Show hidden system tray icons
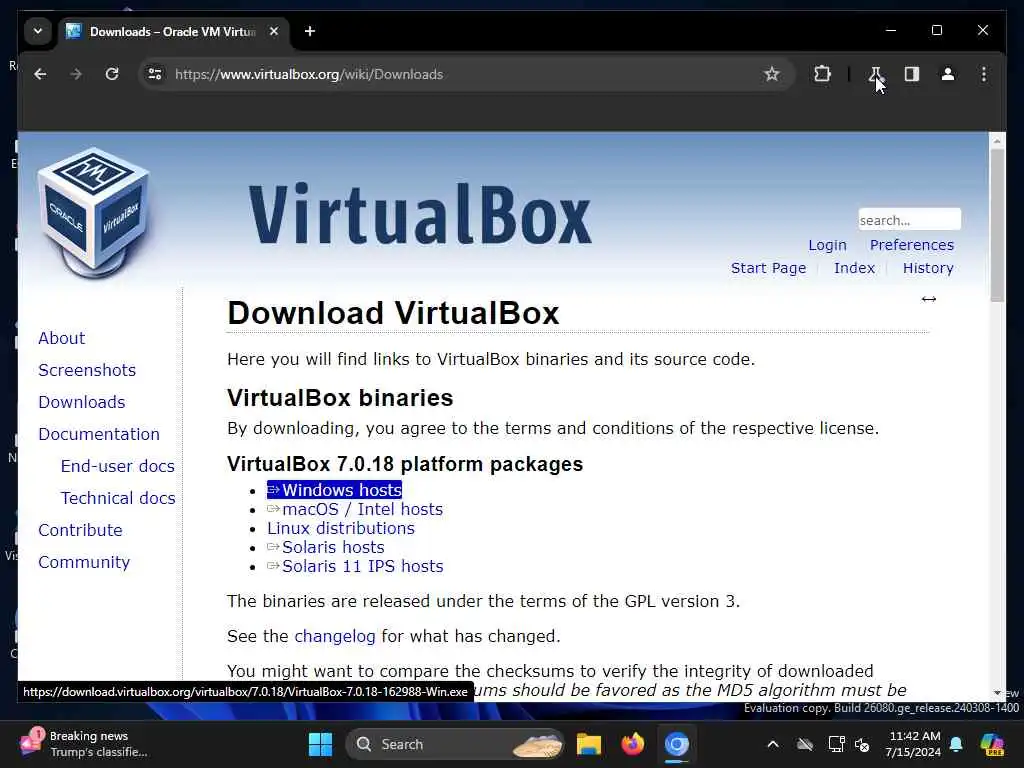Viewport: 1024px width, 768px height. (x=773, y=744)
